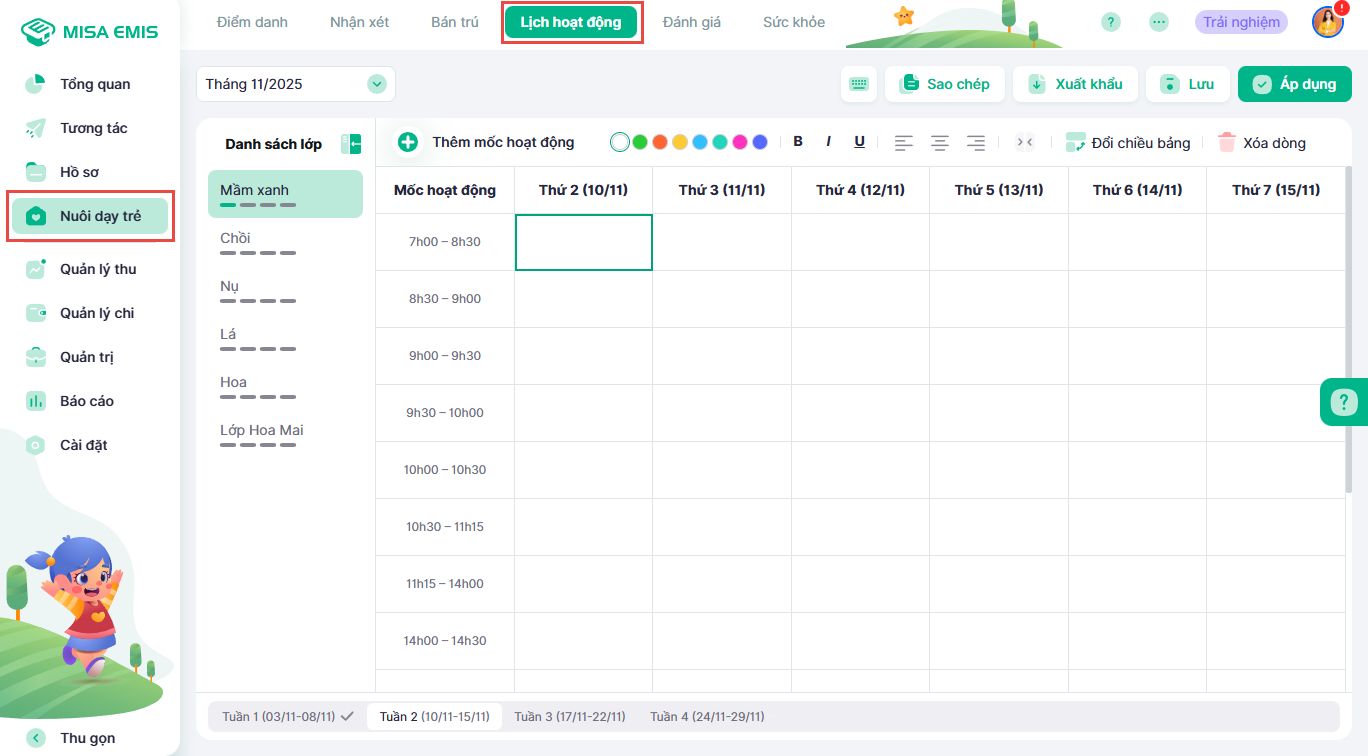This screenshot has width=1368, height=756.
Task: Click the Xuất khẩu export button
Action: 1075,84
